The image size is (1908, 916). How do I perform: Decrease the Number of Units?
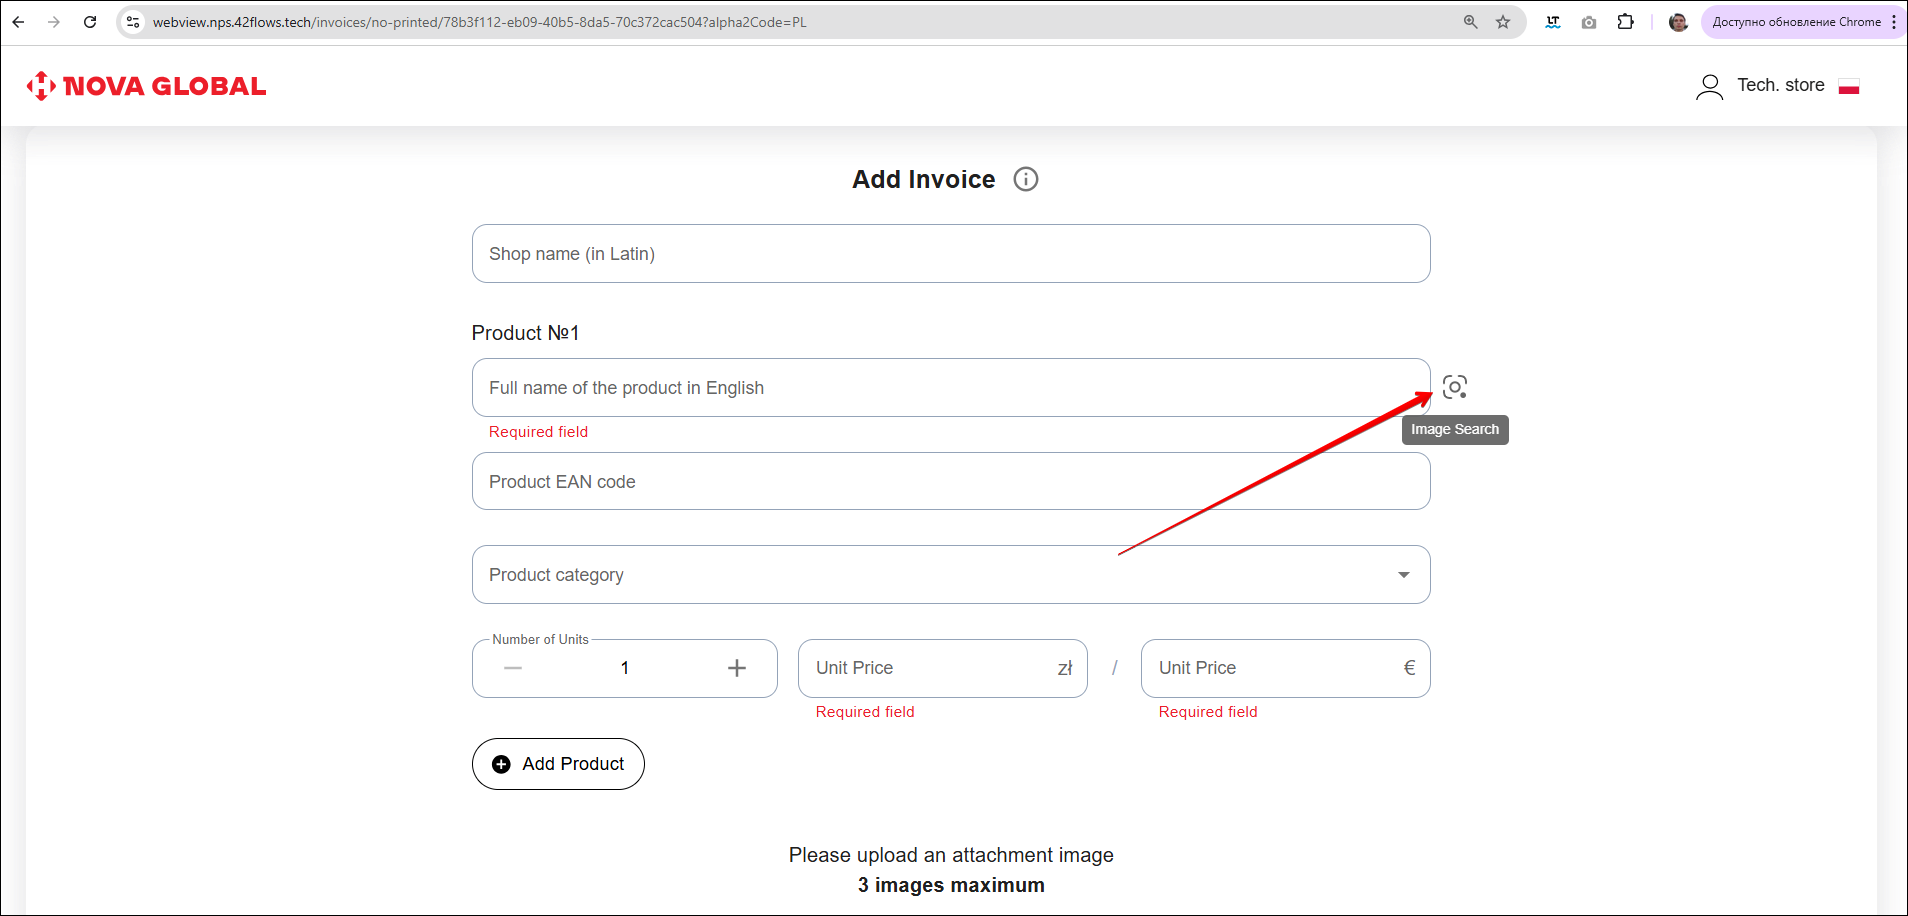[513, 668]
